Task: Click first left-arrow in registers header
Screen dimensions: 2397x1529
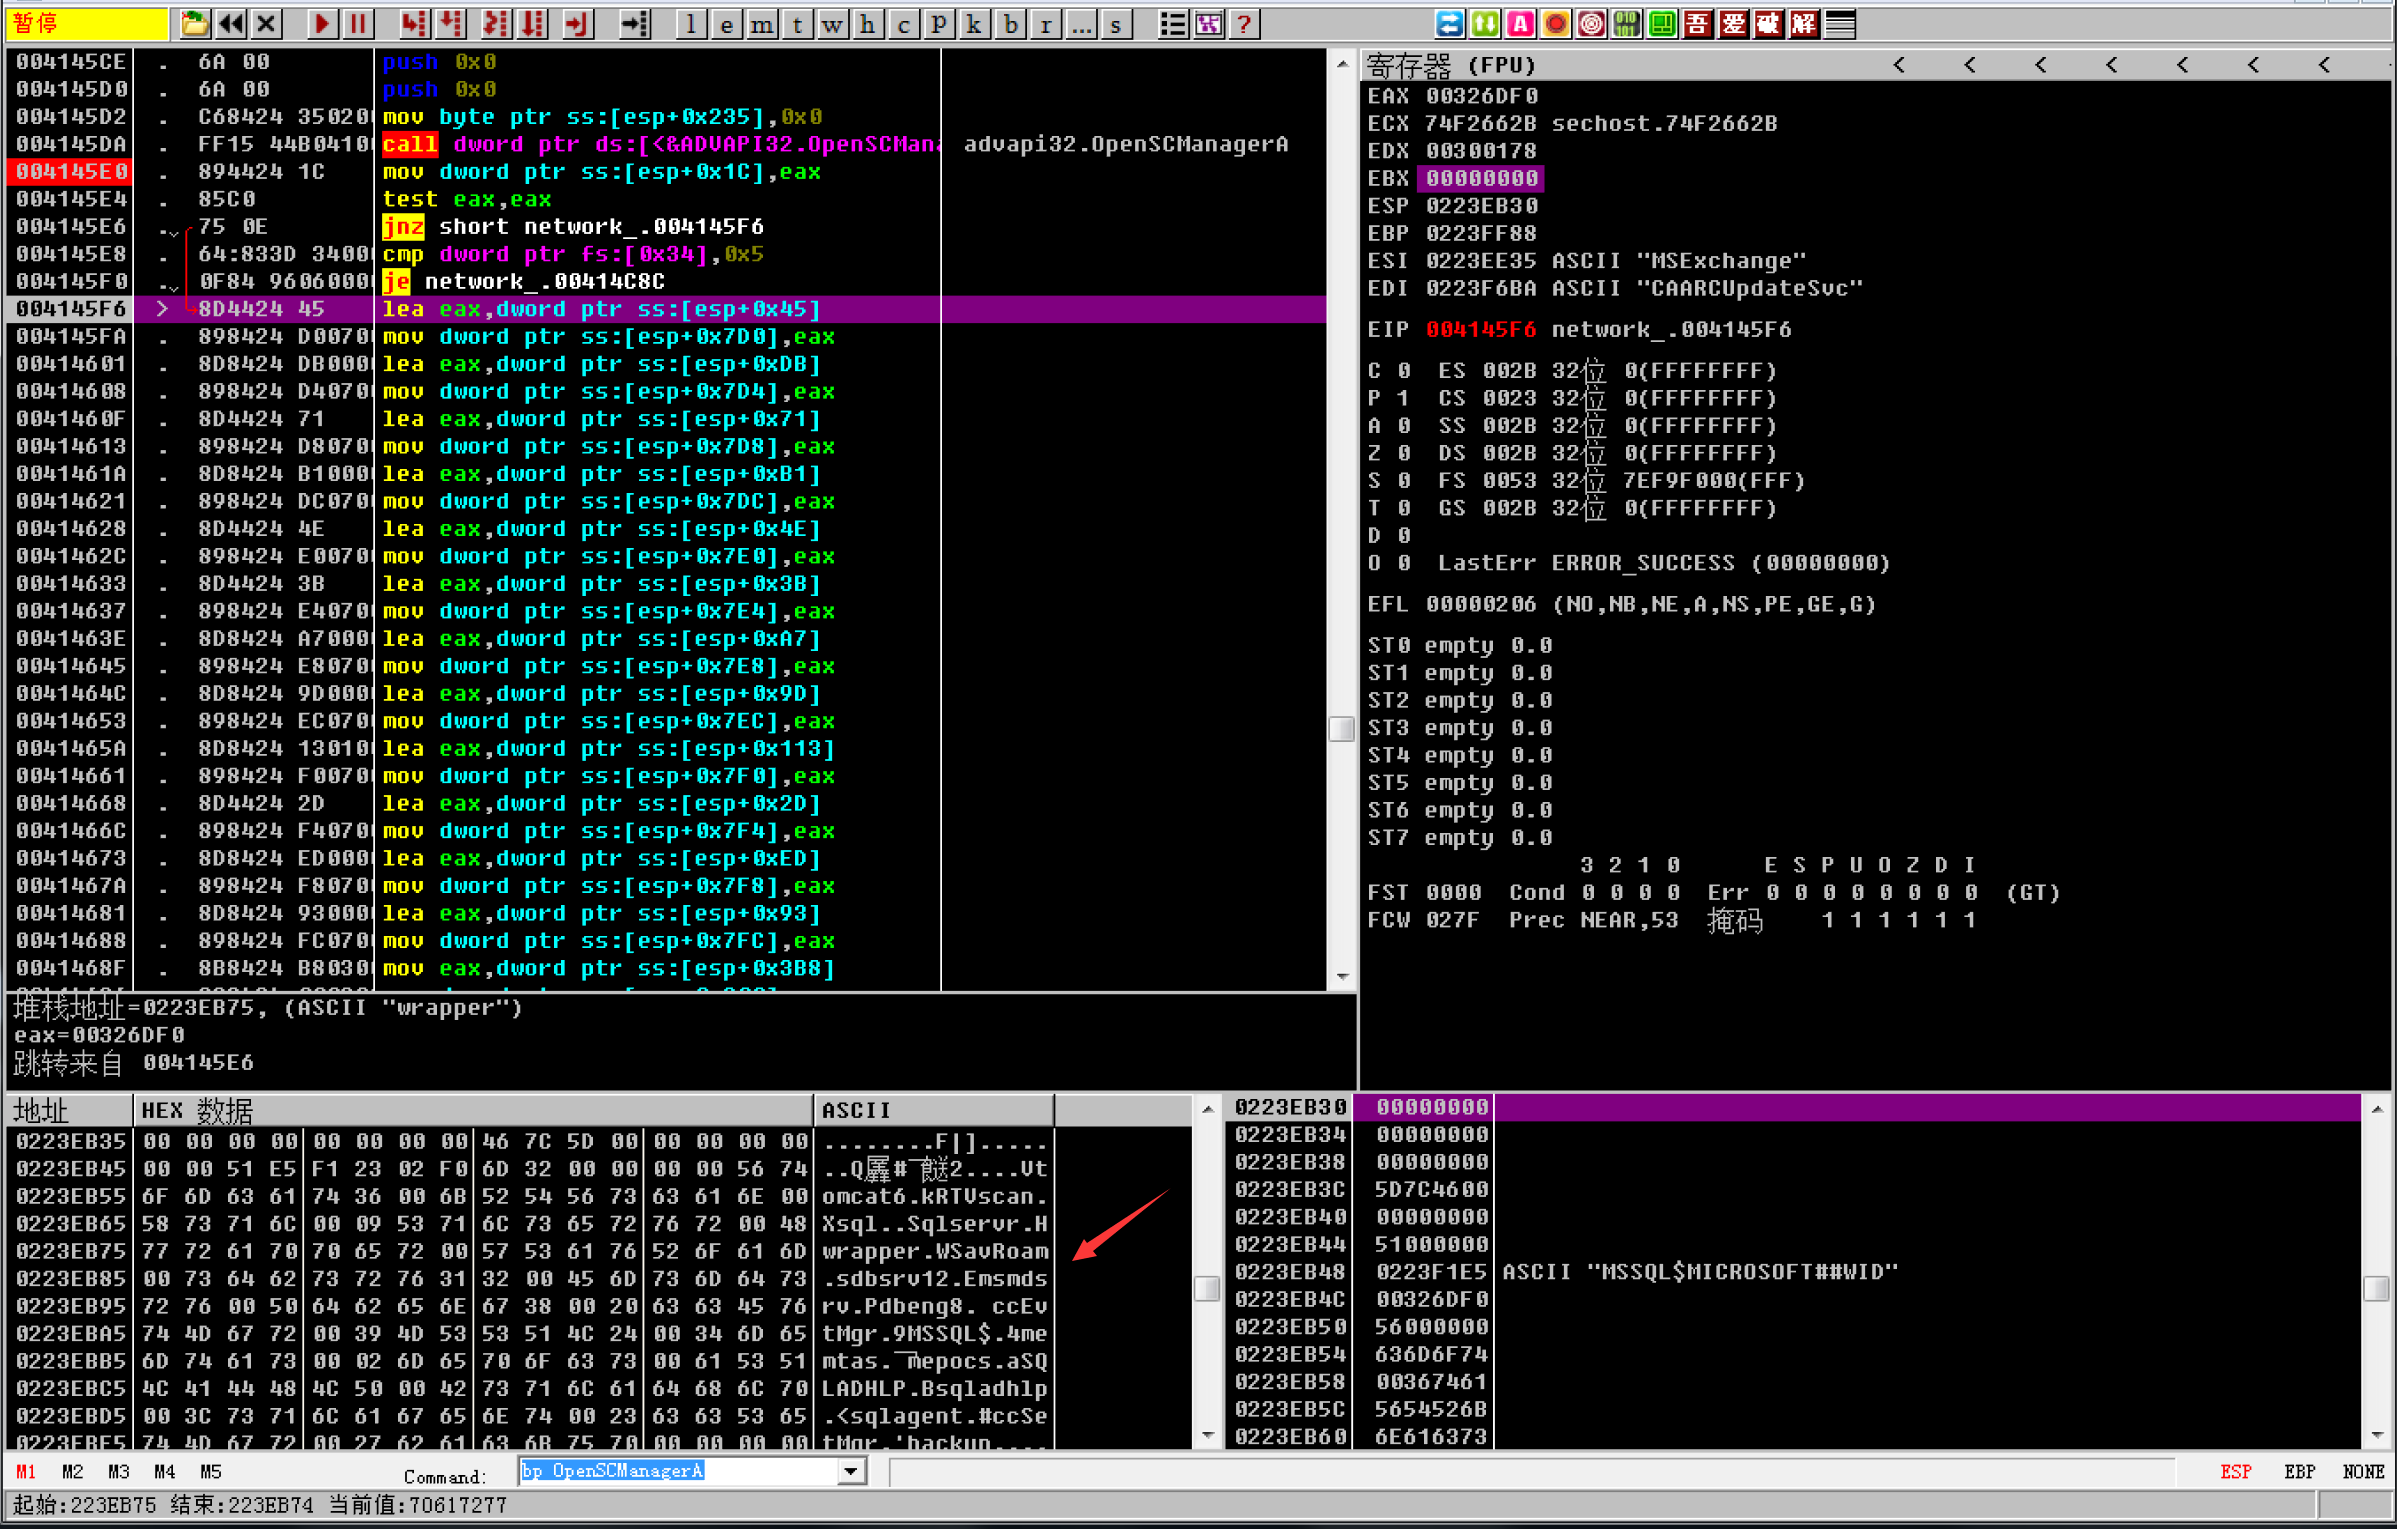Action: tap(1899, 65)
